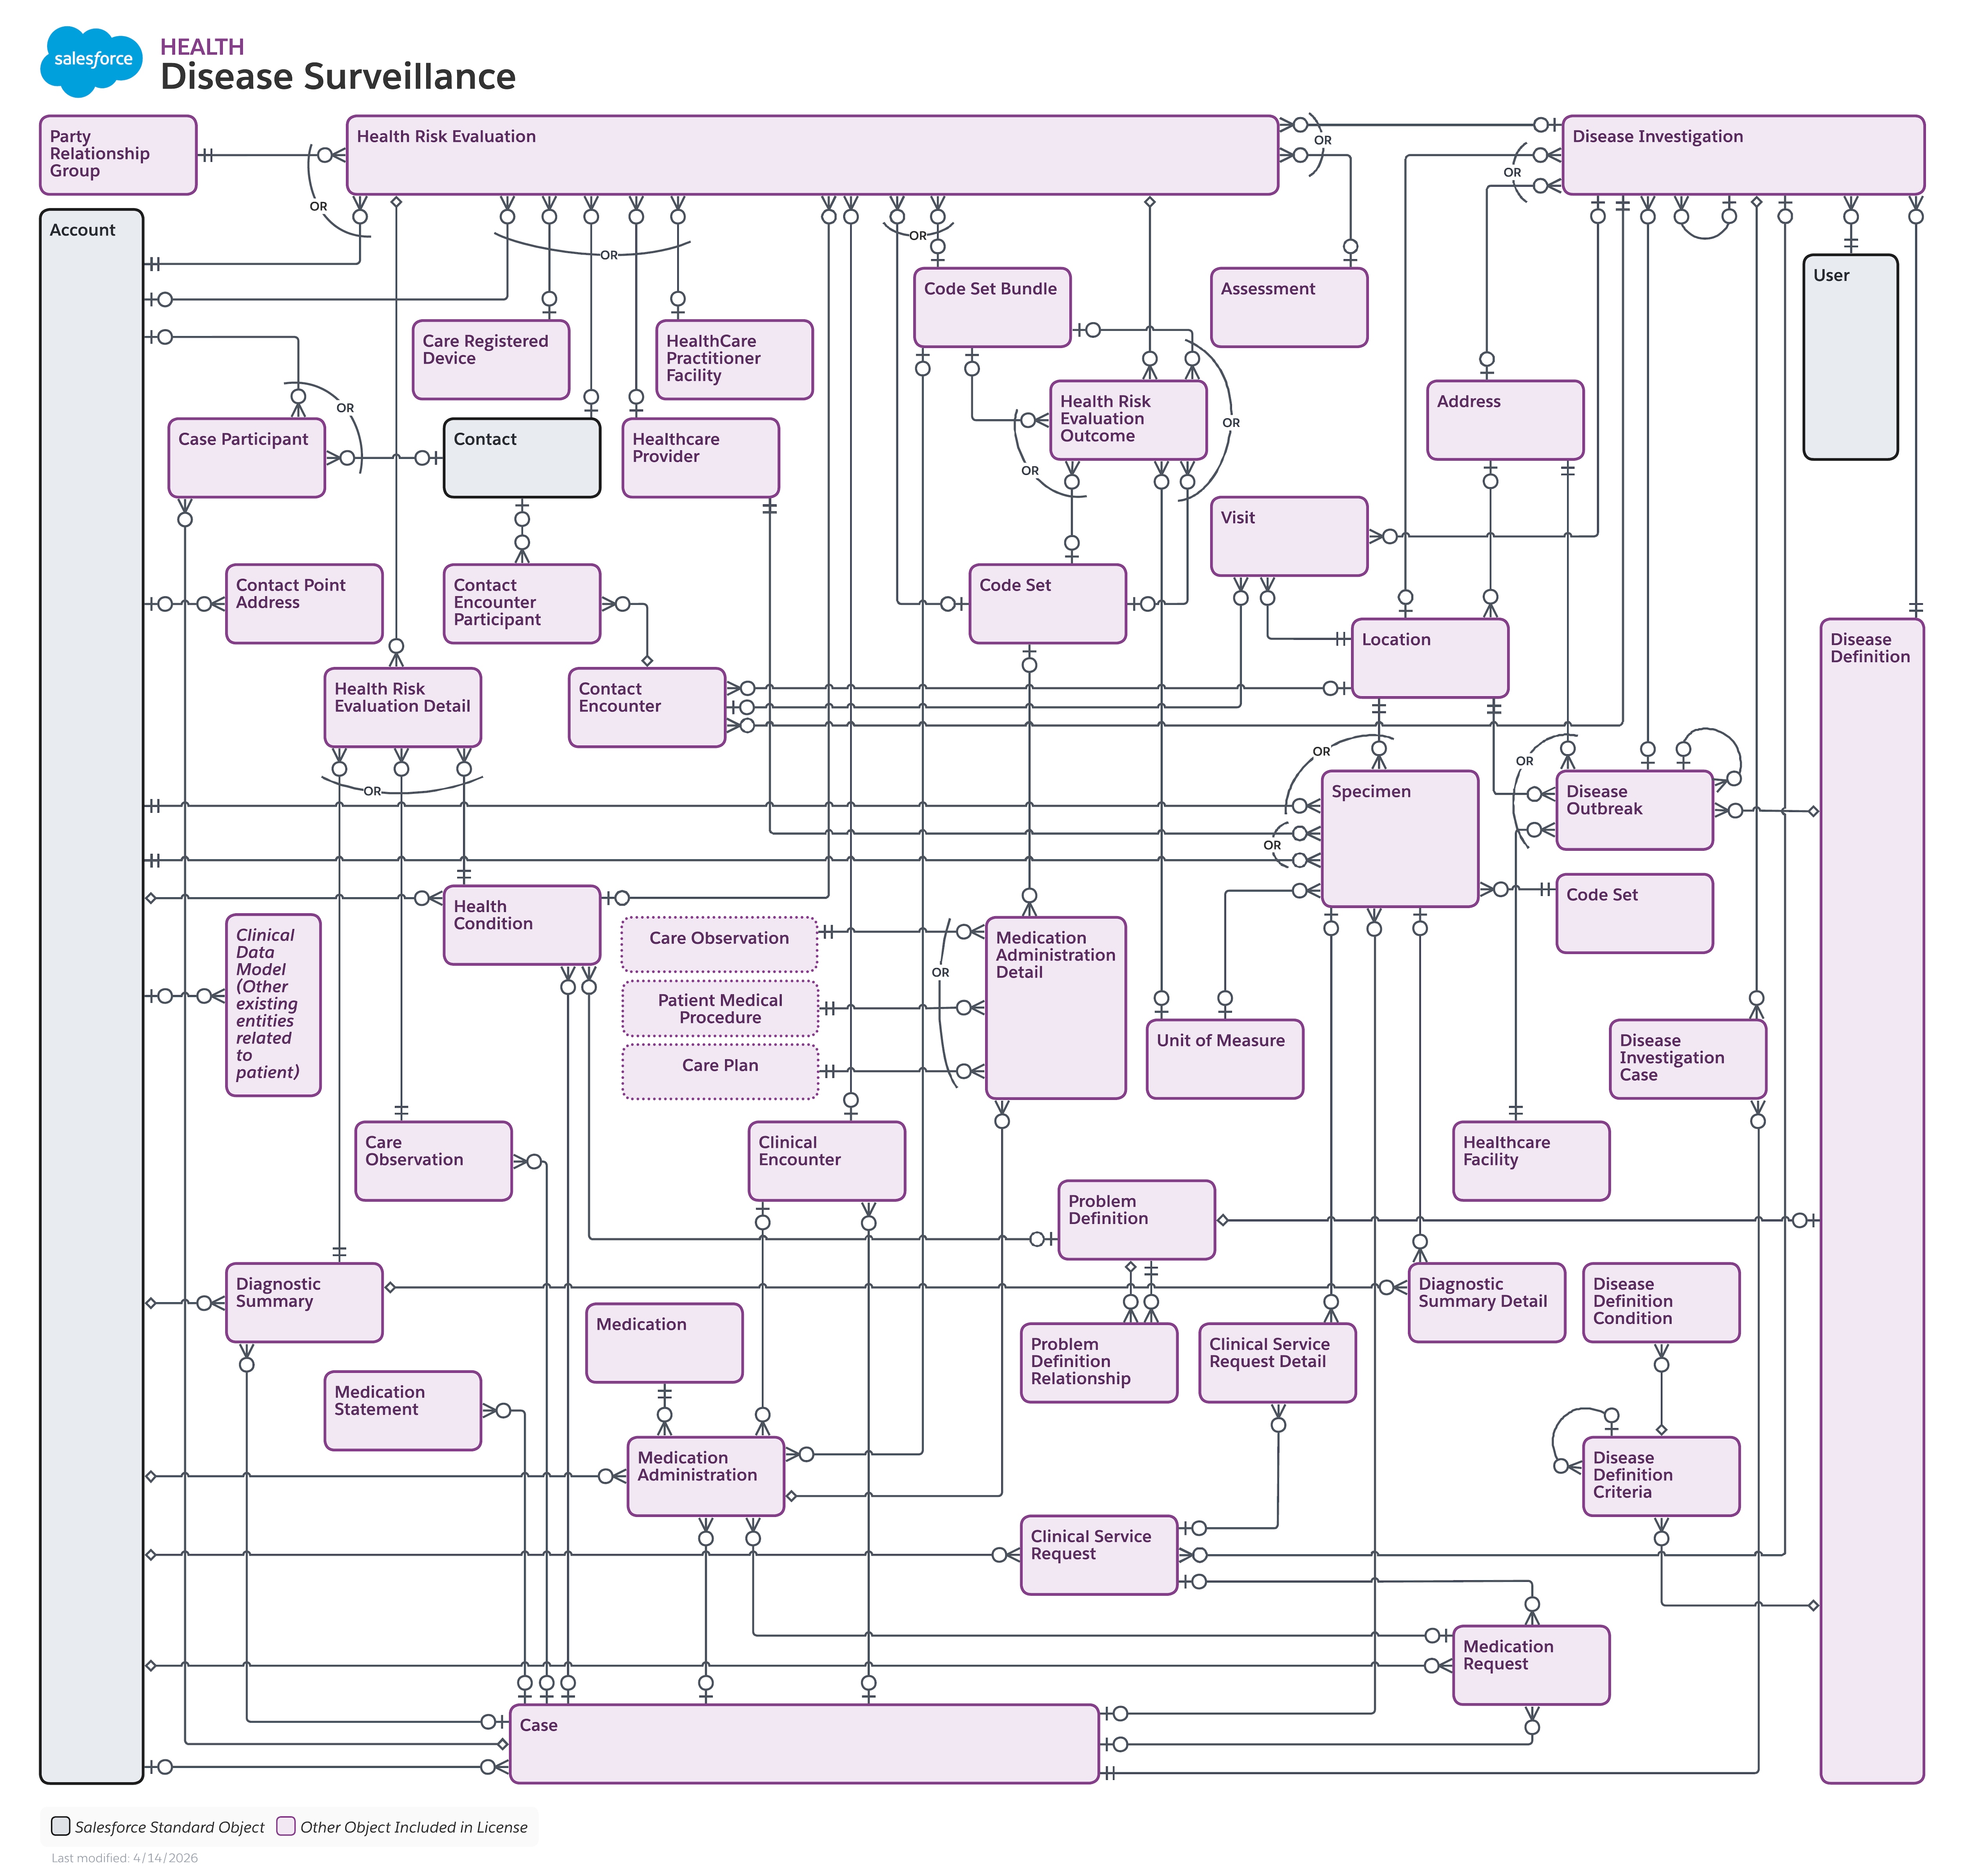Click the Diagnostic Summary Detail box
This screenshot has height=1876, width=1961.
tap(1486, 1302)
